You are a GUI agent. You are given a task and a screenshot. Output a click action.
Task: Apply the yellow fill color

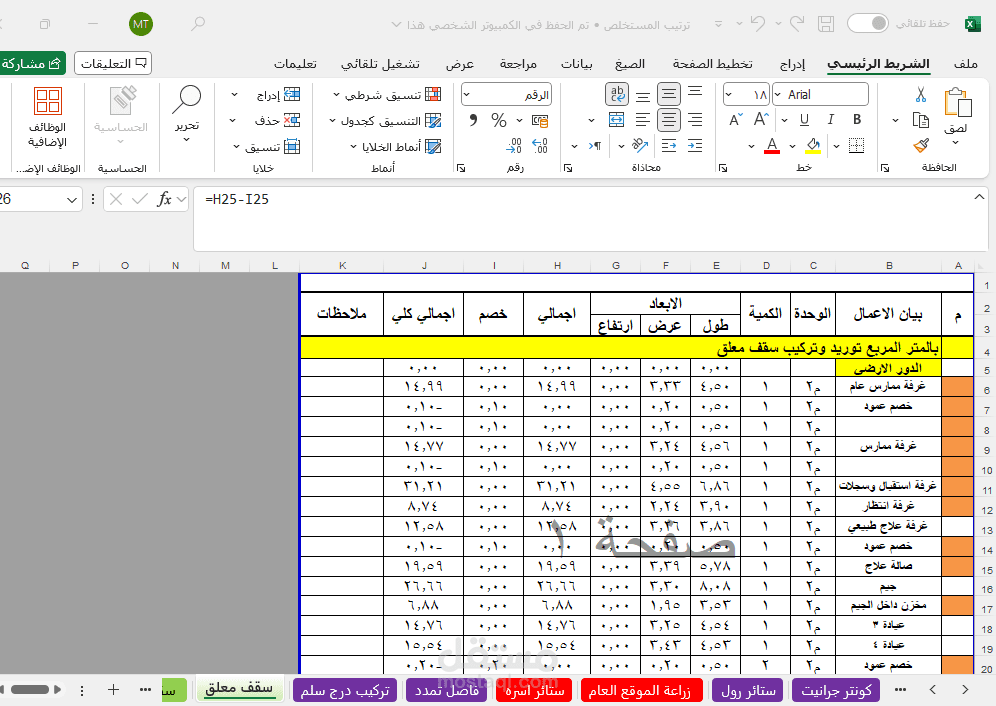813,146
